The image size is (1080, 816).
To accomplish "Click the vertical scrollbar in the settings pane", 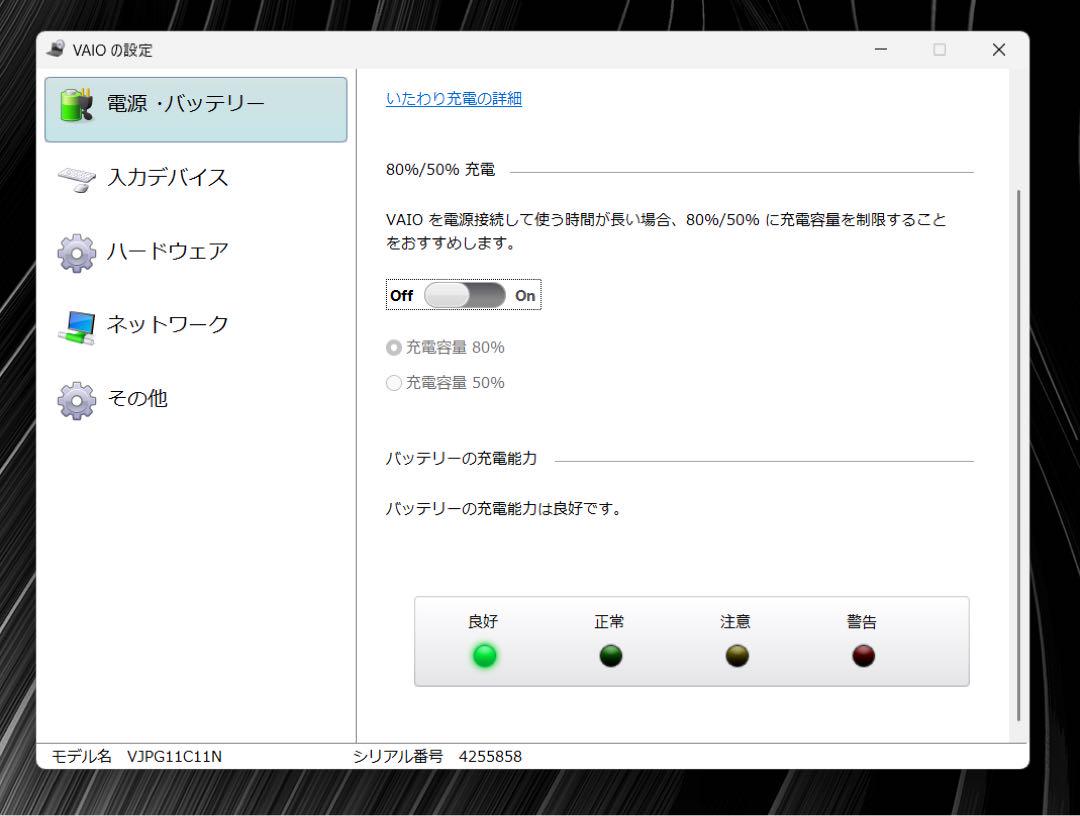I will [x=1019, y=454].
